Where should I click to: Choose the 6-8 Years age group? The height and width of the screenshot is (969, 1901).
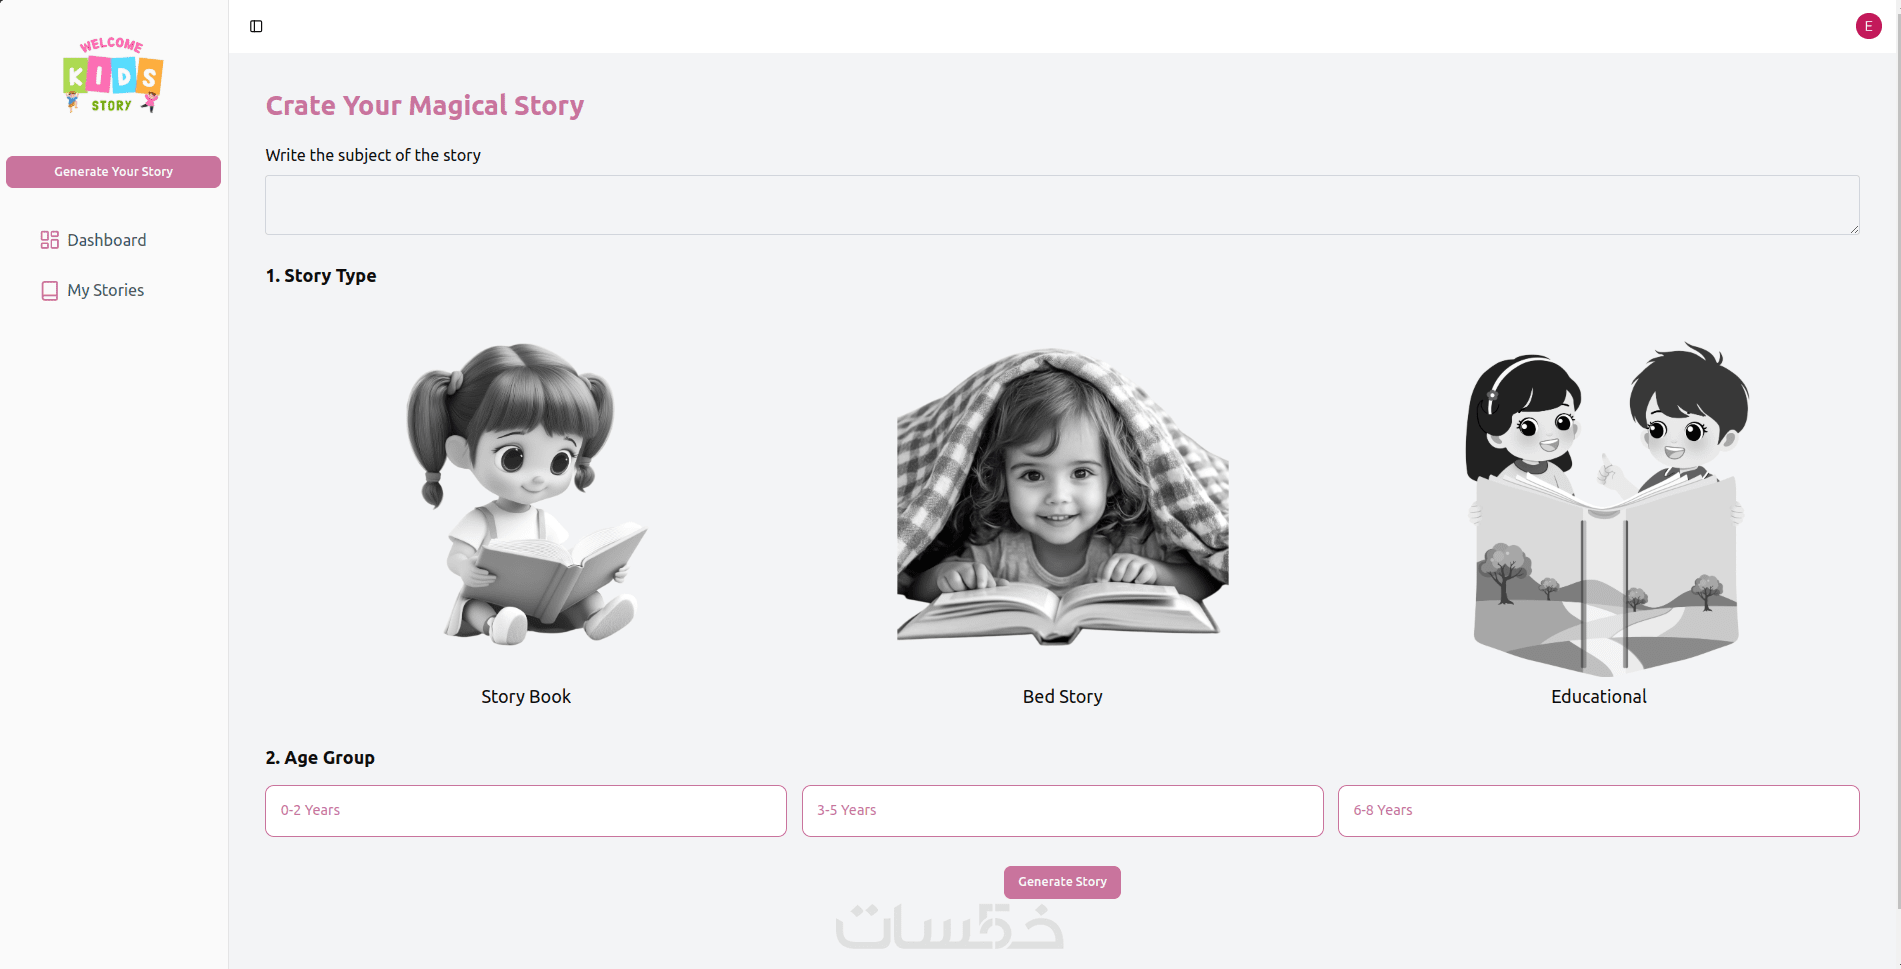(x=1598, y=811)
